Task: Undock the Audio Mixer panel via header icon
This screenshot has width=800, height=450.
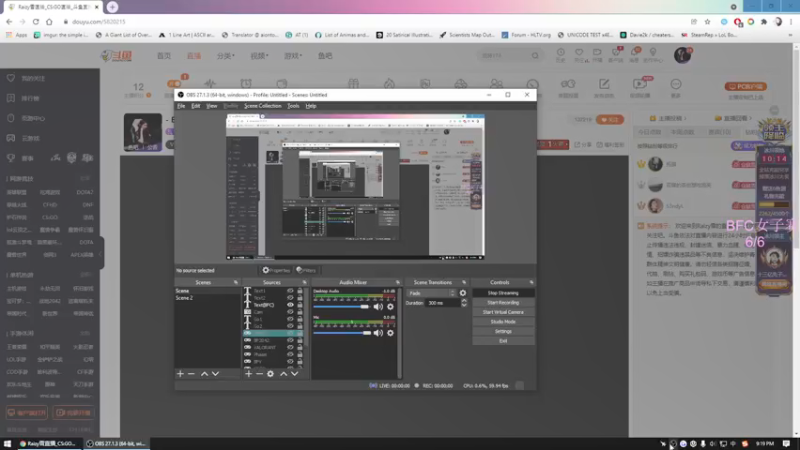Action: (x=398, y=282)
